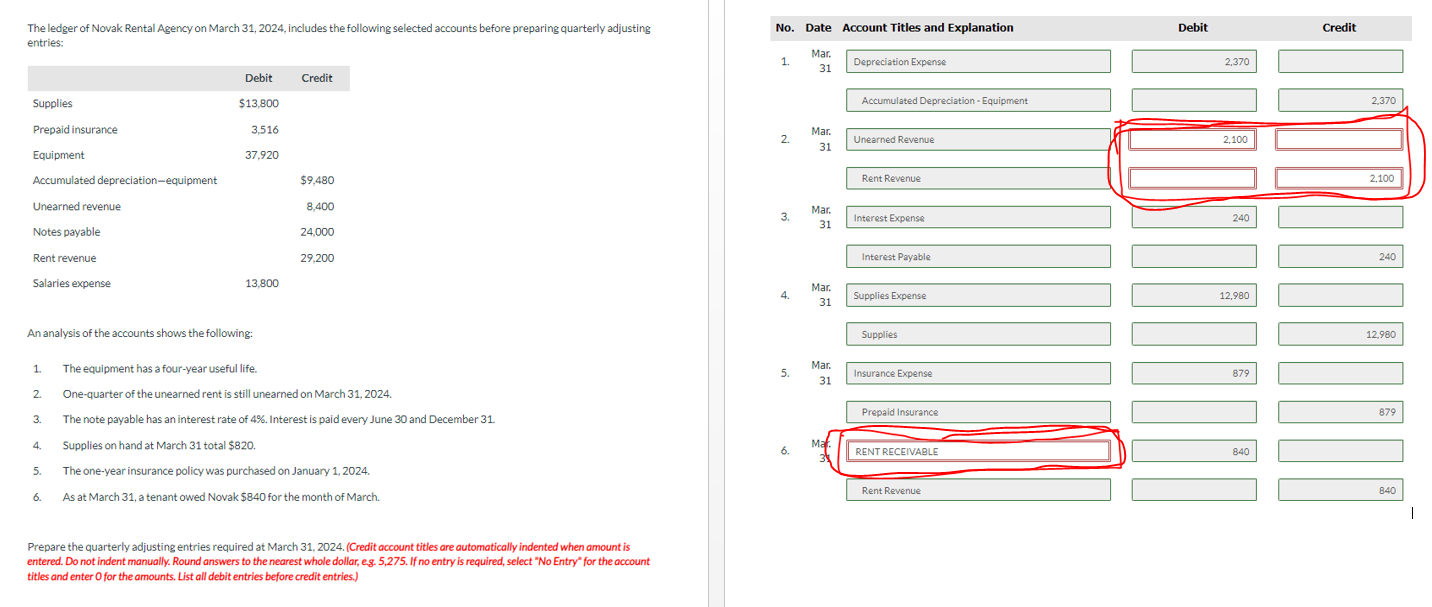Click the credit field showing 240
Viewport: 1432px width, 607px height.
pyautogui.click(x=1340, y=257)
